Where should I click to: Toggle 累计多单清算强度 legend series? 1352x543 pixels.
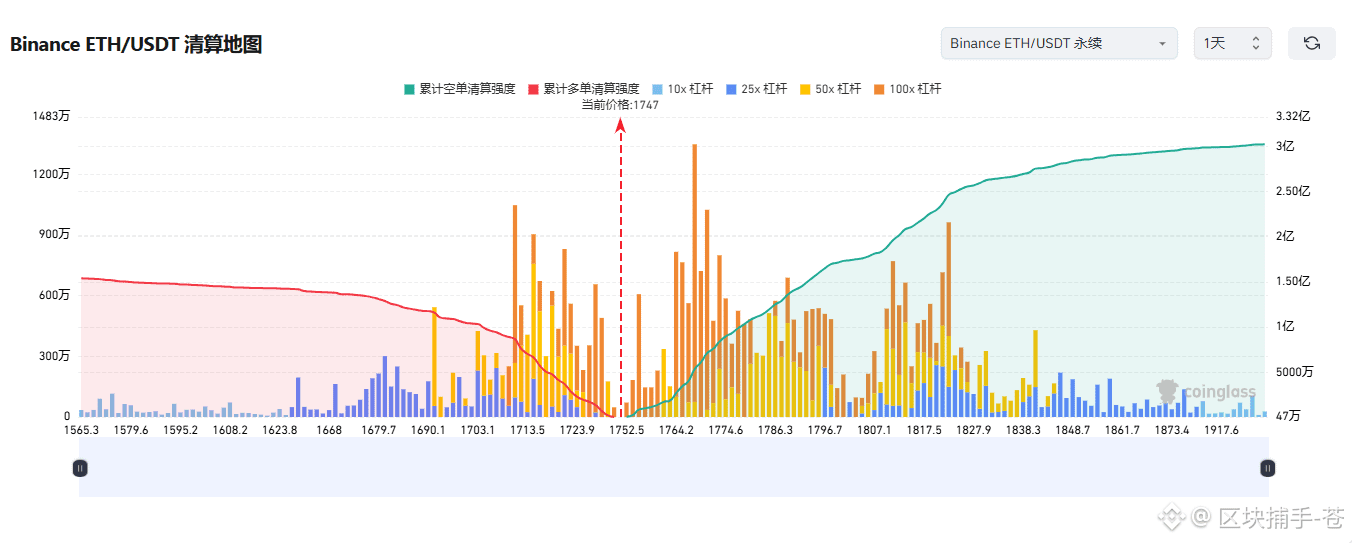coord(584,89)
